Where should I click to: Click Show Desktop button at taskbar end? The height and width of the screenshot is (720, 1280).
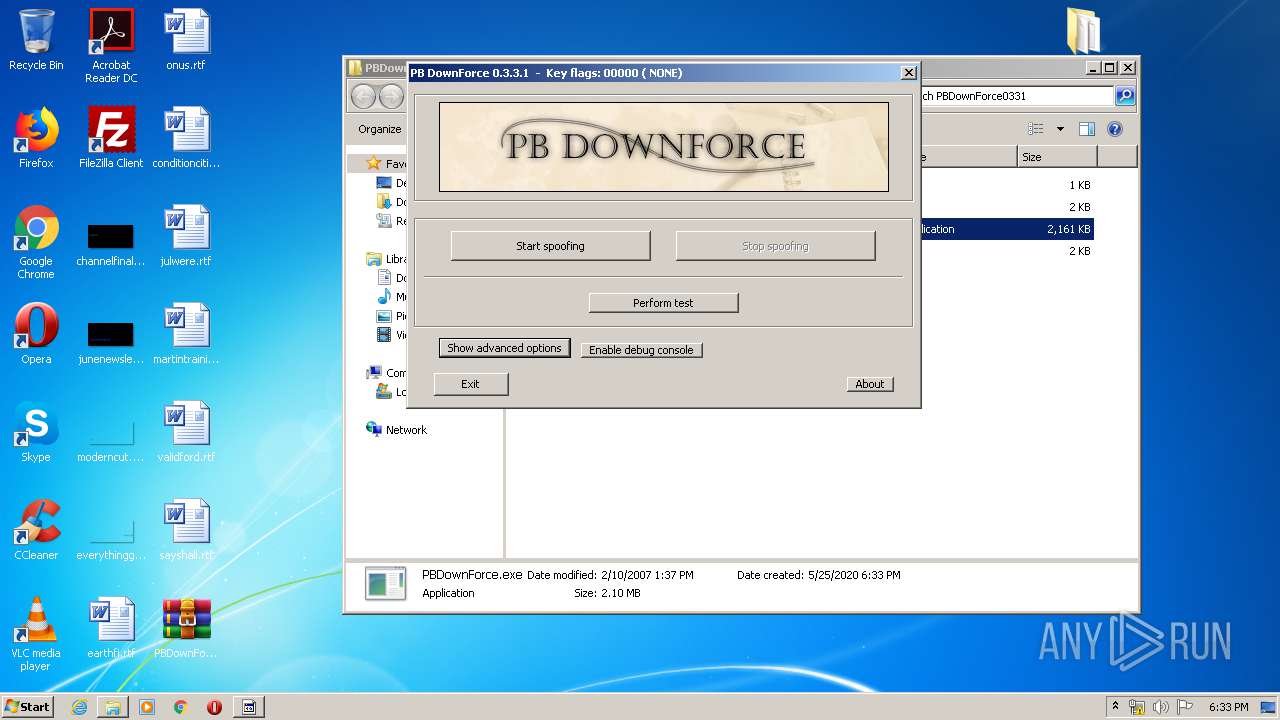(x=1270, y=707)
